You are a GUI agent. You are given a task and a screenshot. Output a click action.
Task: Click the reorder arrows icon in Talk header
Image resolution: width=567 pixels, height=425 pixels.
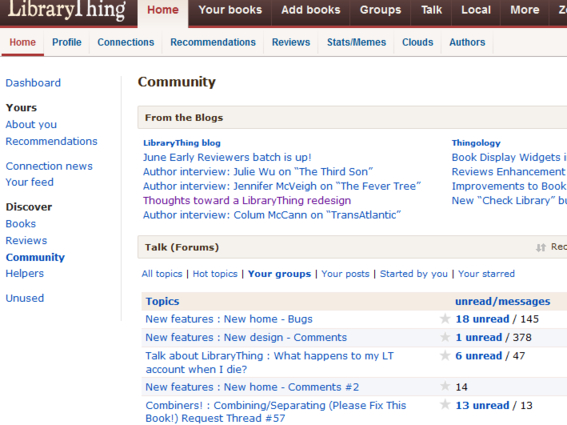click(541, 248)
